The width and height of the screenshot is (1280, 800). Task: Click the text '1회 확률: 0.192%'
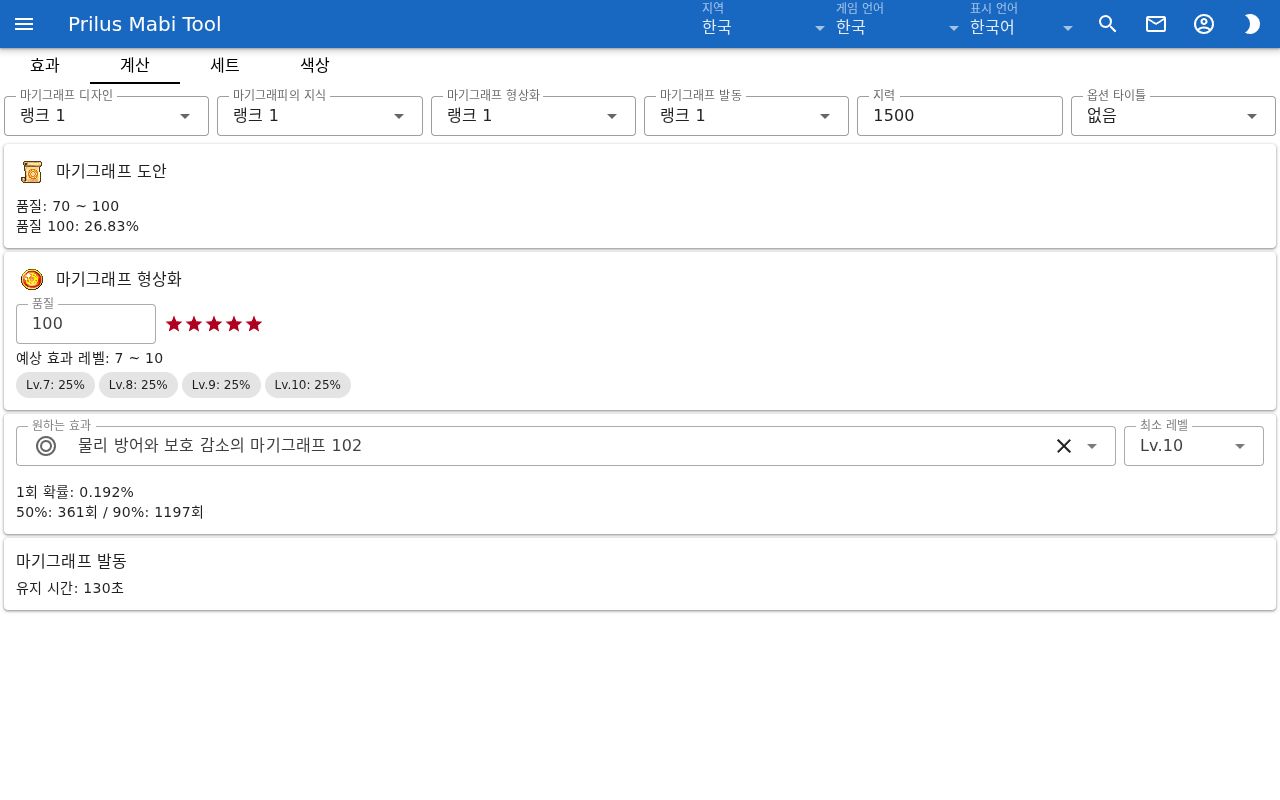coord(75,492)
